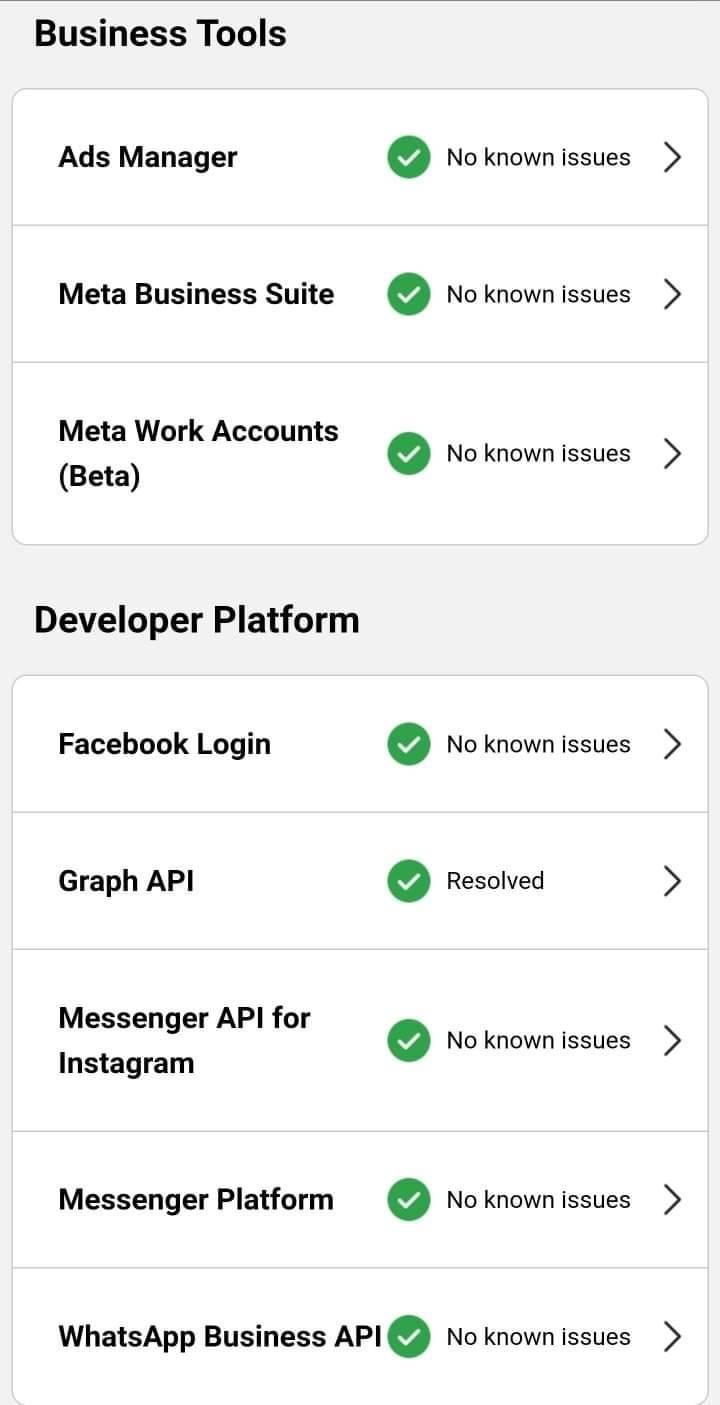
Task: Open the Messenger Platform chevron
Action: (673, 1199)
